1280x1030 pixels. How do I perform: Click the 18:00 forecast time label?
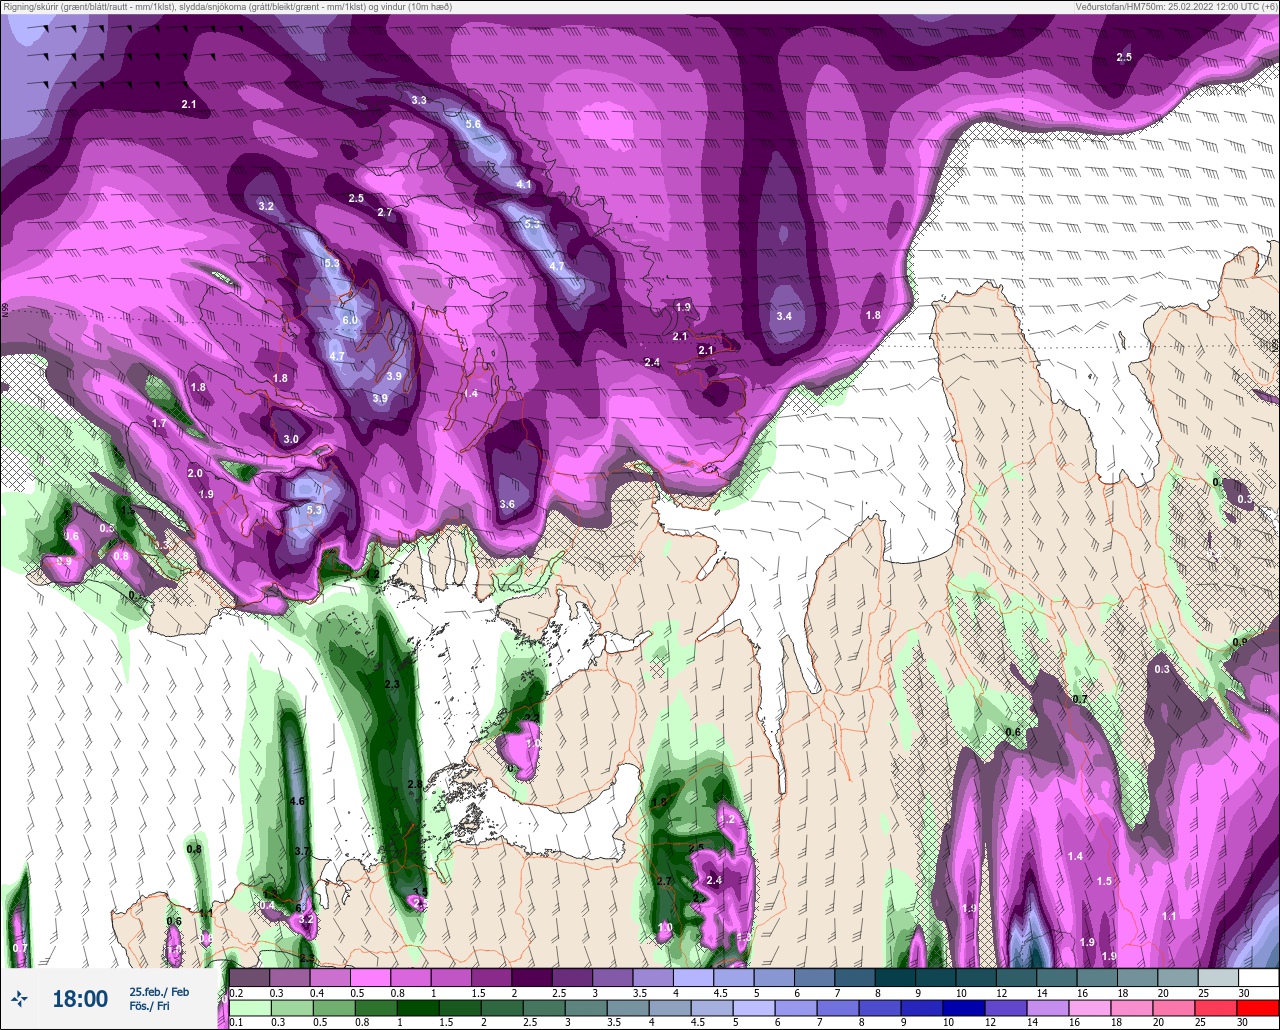click(80, 999)
